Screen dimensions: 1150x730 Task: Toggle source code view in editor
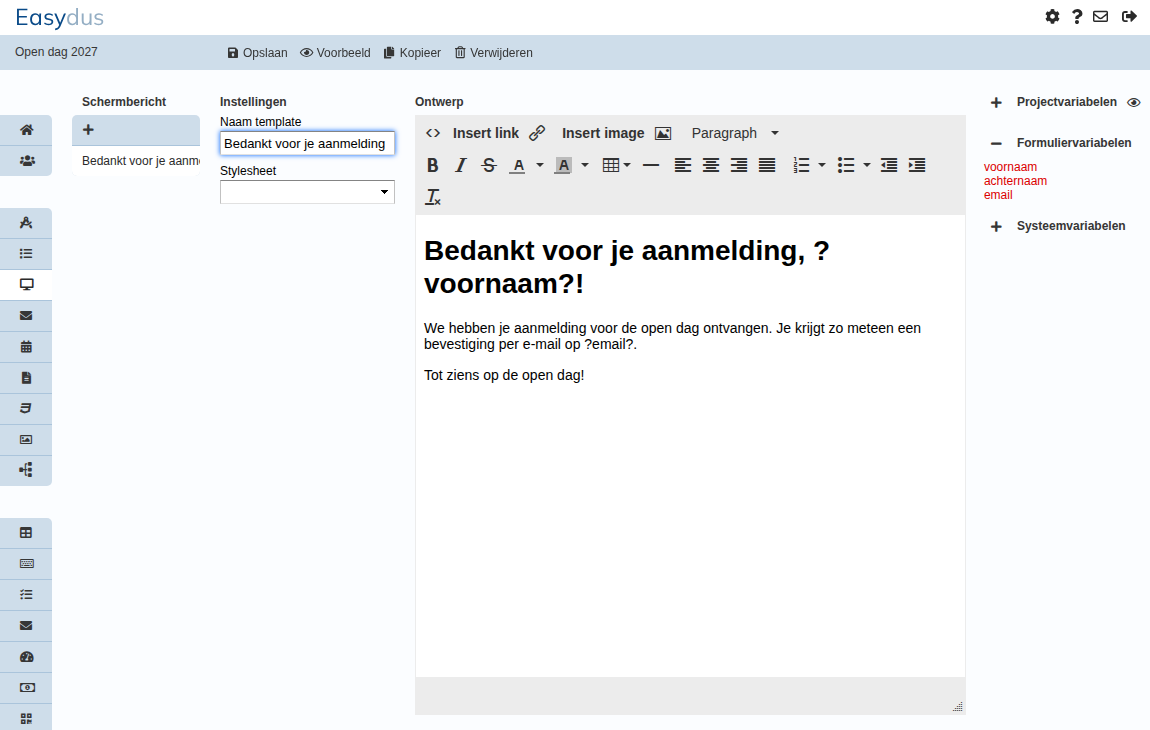433,134
